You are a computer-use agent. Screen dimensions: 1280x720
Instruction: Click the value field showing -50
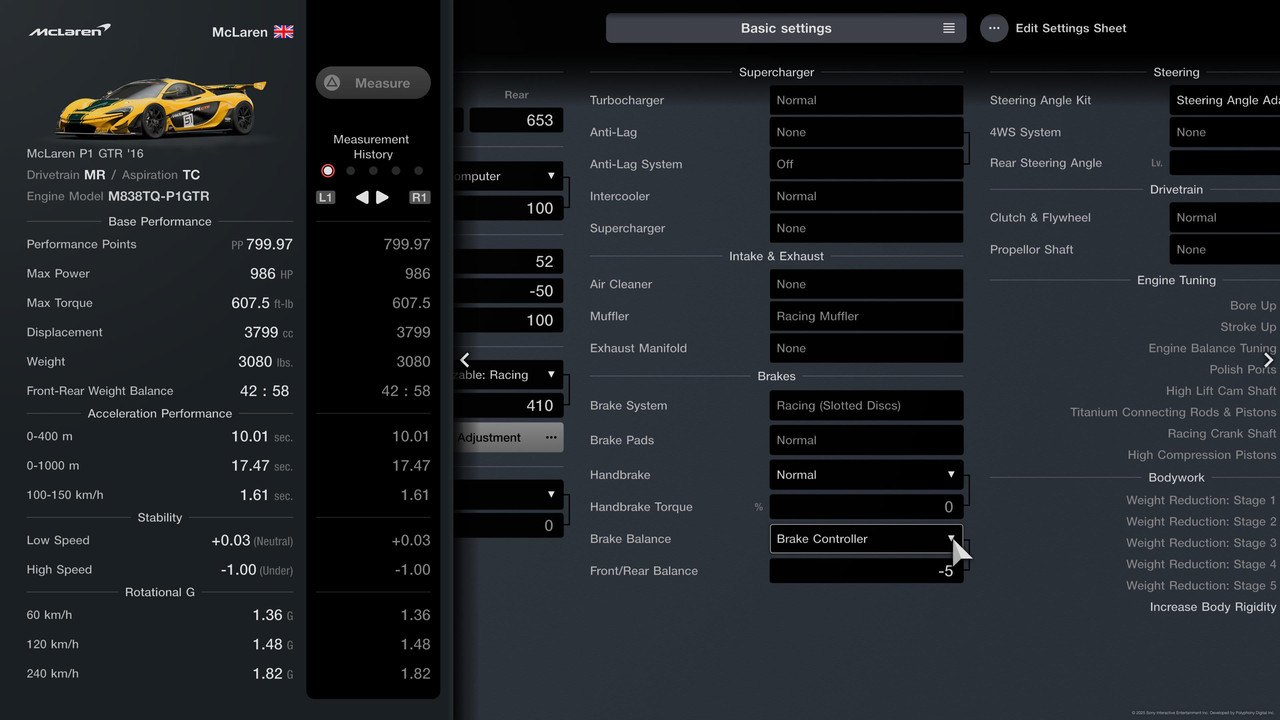(508, 290)
